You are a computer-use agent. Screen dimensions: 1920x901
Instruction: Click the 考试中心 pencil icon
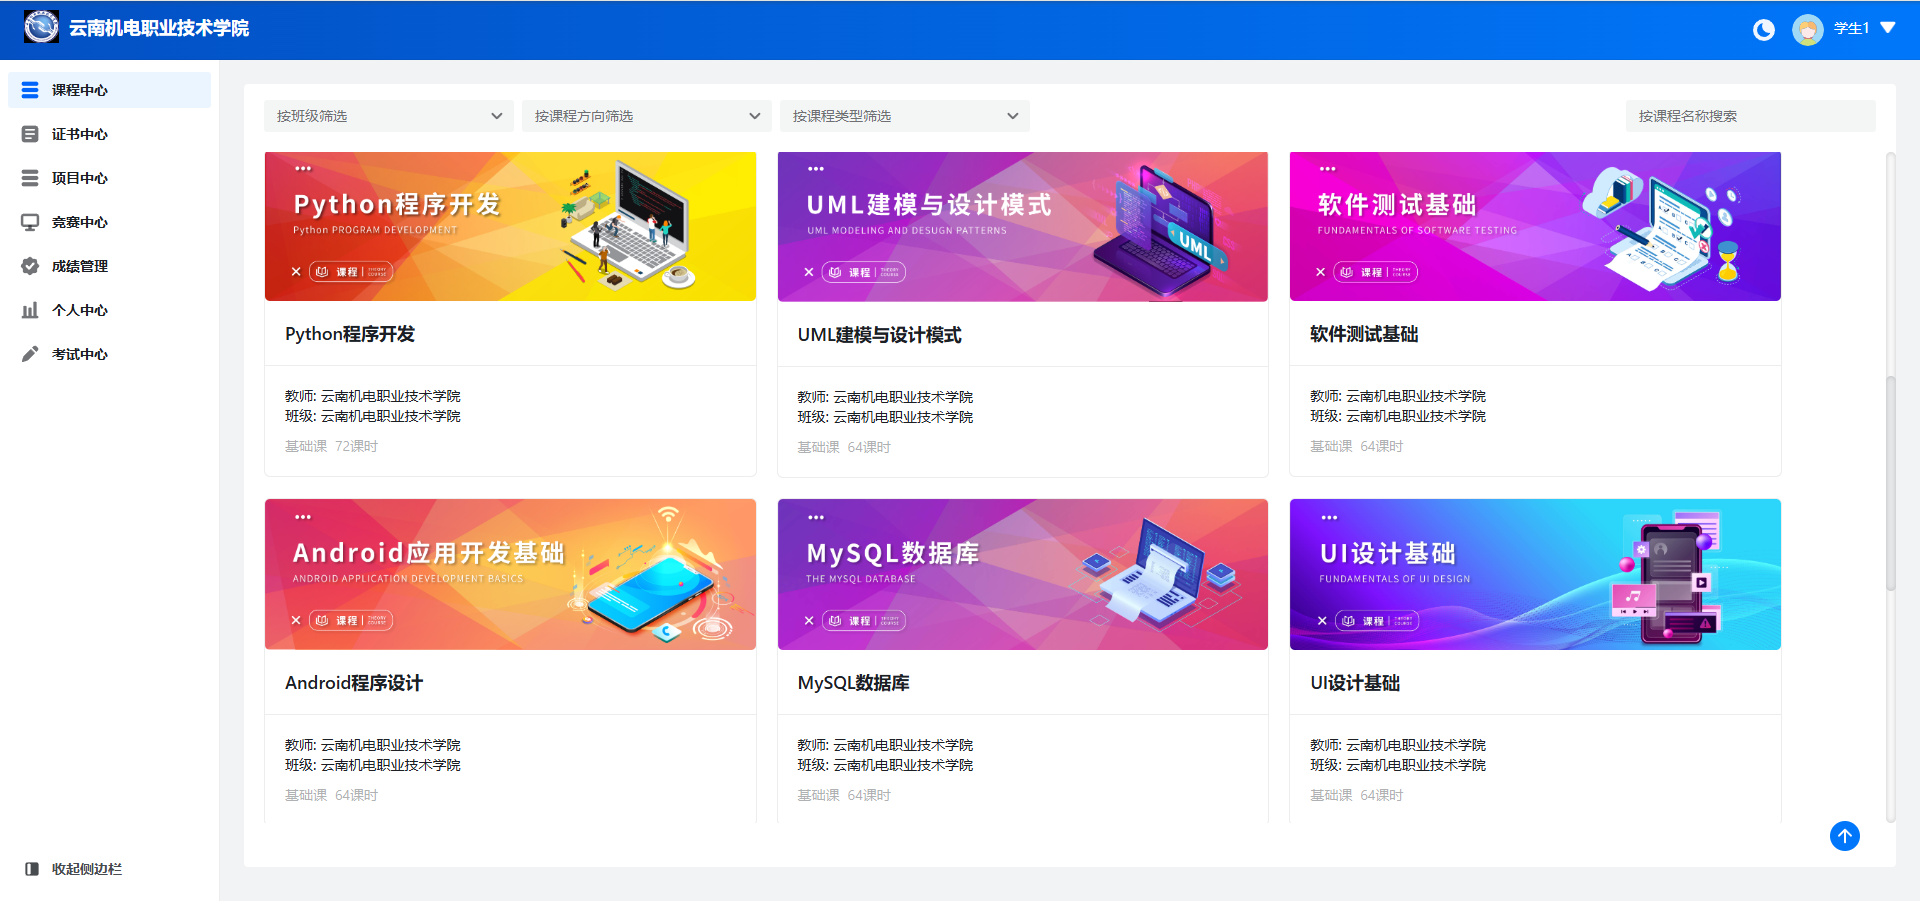30,354
